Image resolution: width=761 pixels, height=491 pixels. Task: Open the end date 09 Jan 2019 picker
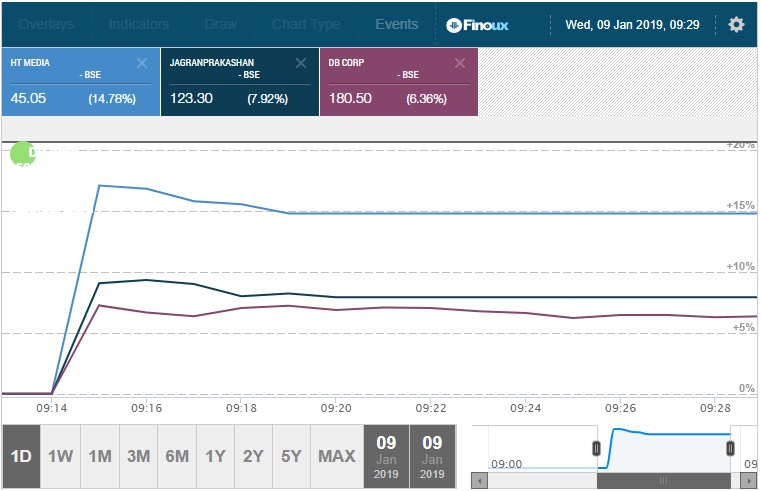coord(432,457)
